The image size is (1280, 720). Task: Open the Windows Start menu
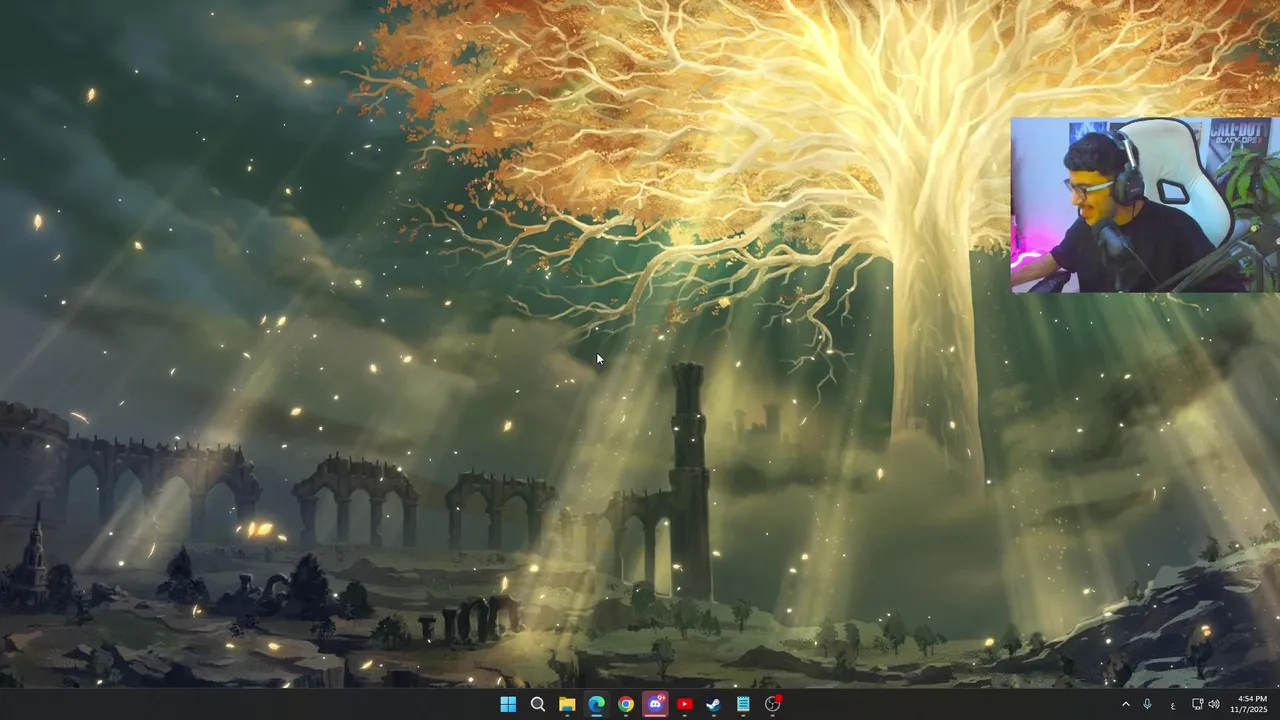pos(508,704)
